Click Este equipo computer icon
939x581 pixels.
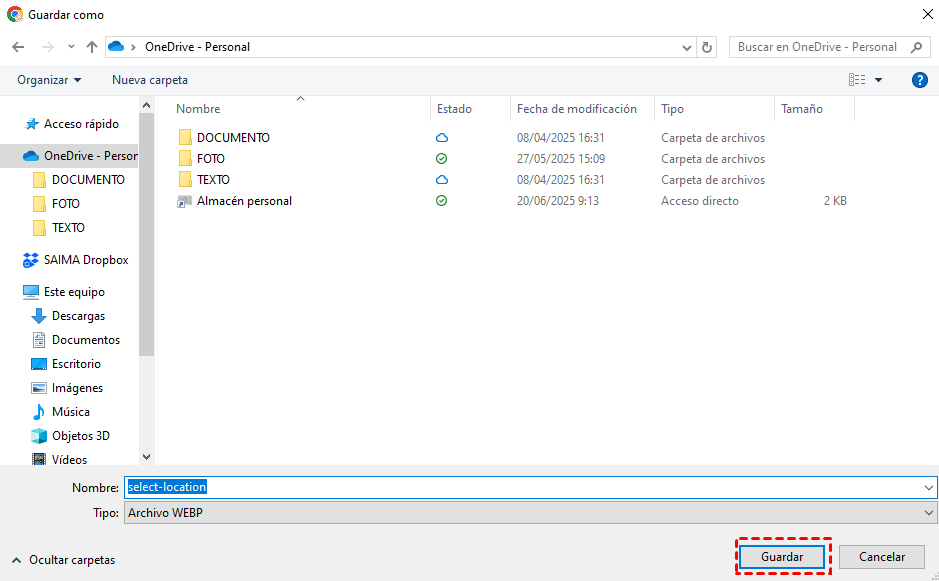coord(31,292)
